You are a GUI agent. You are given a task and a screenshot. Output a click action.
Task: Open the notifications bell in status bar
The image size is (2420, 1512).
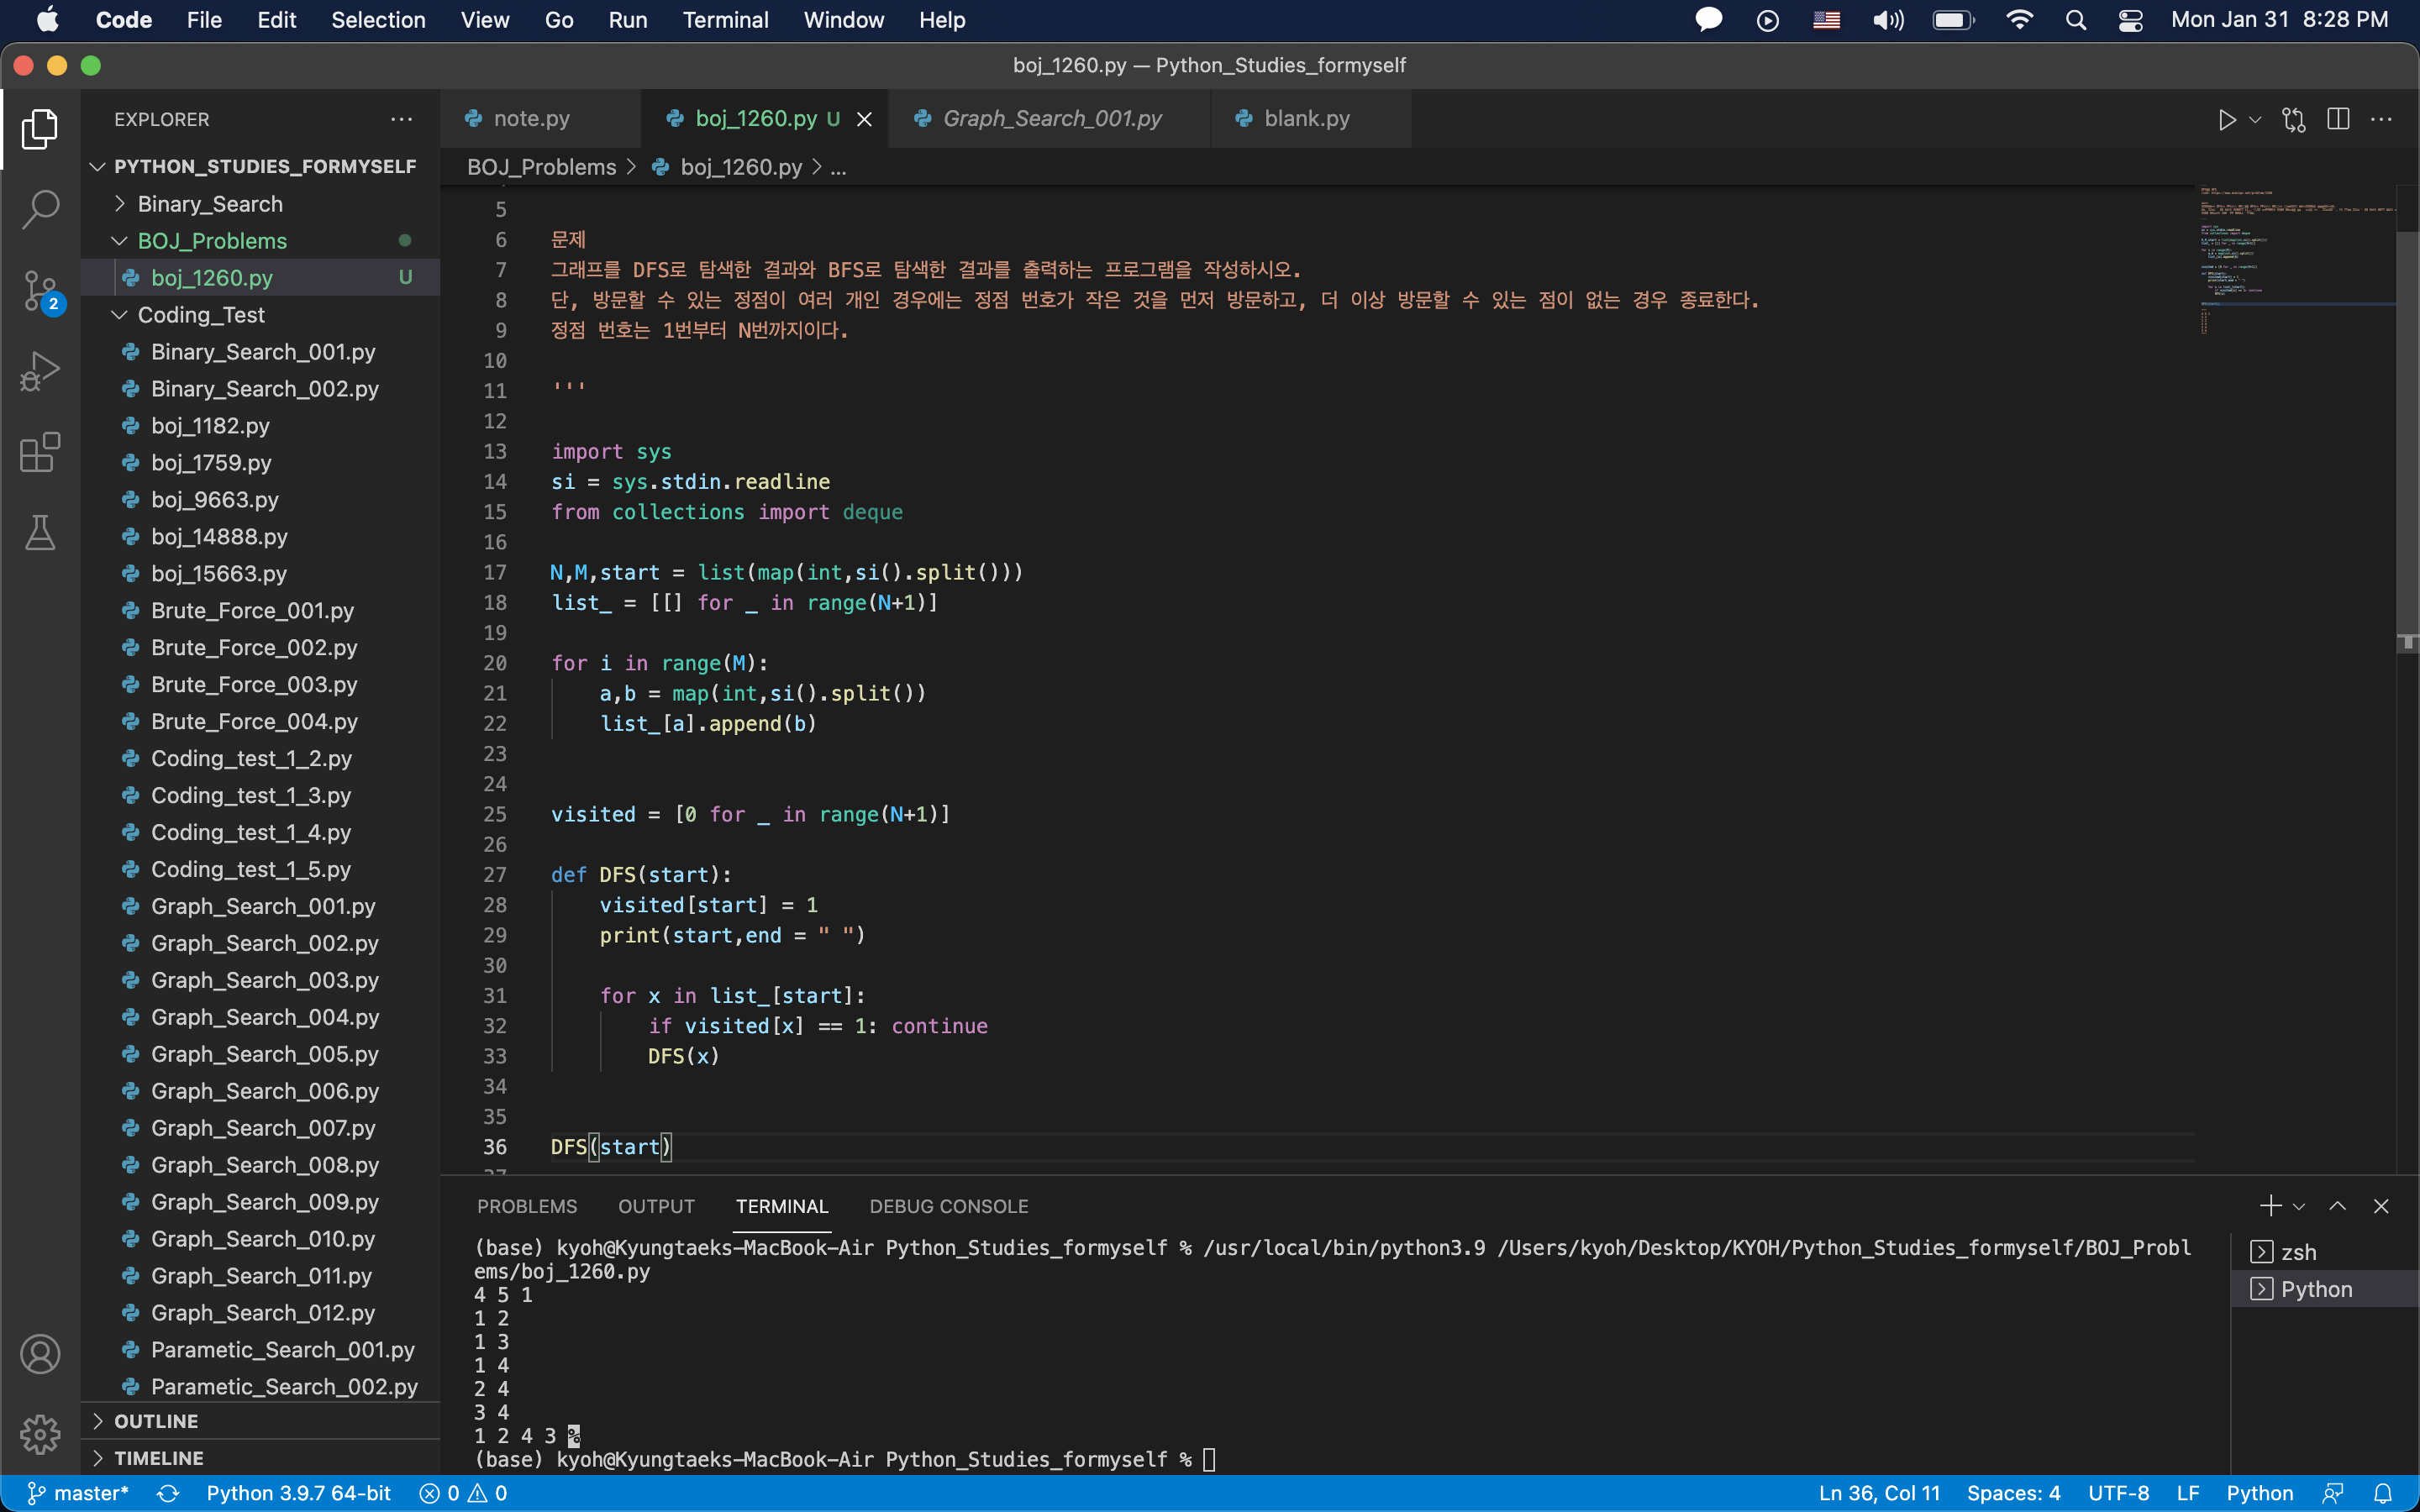point(2383,1493)
